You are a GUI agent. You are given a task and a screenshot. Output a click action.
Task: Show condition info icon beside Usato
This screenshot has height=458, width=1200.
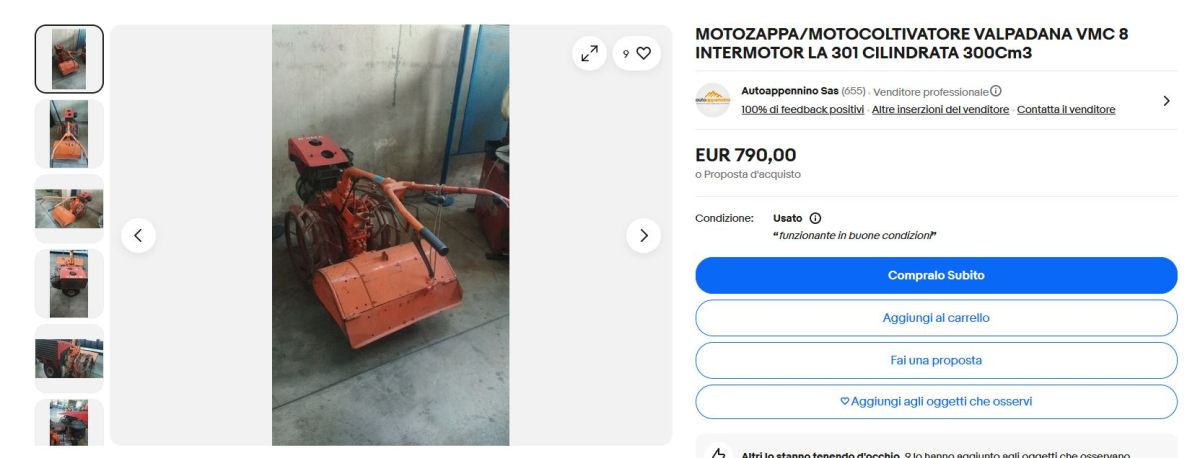(x=815, y=218)
